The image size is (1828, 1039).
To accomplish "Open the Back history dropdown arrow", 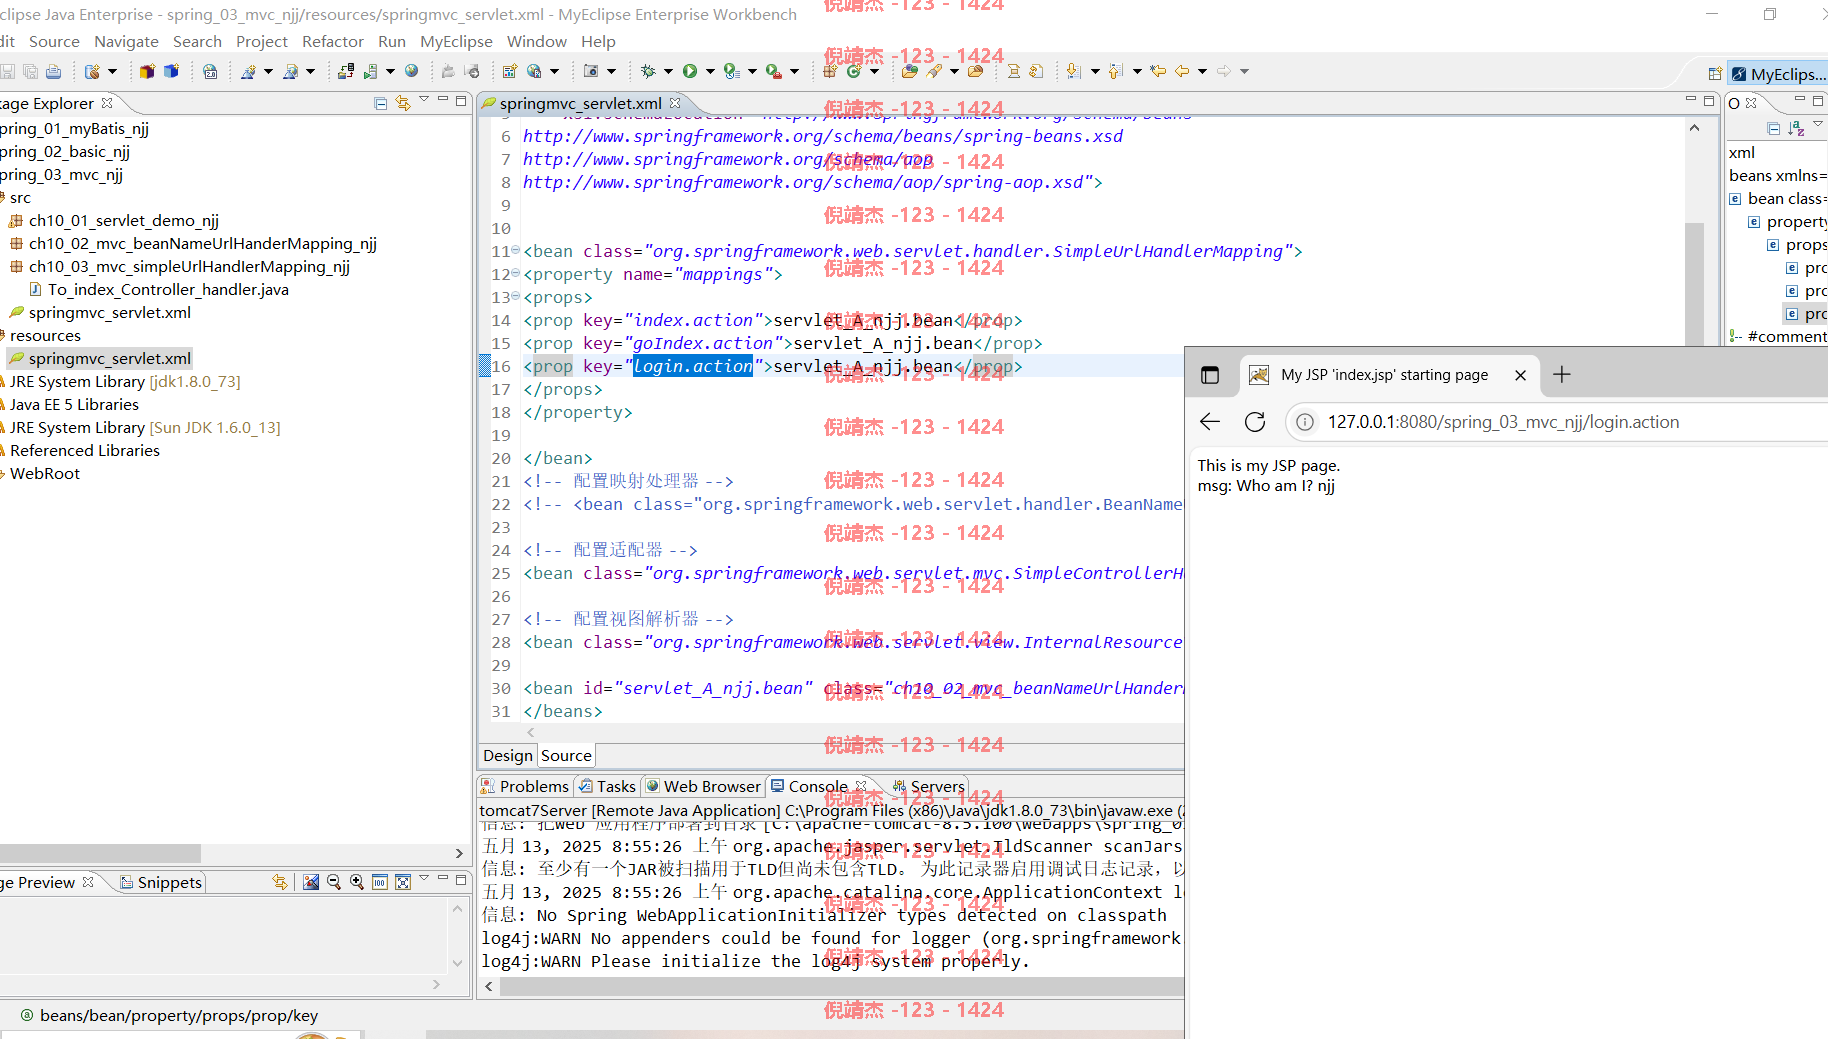I will click(x=1202, y=71).
